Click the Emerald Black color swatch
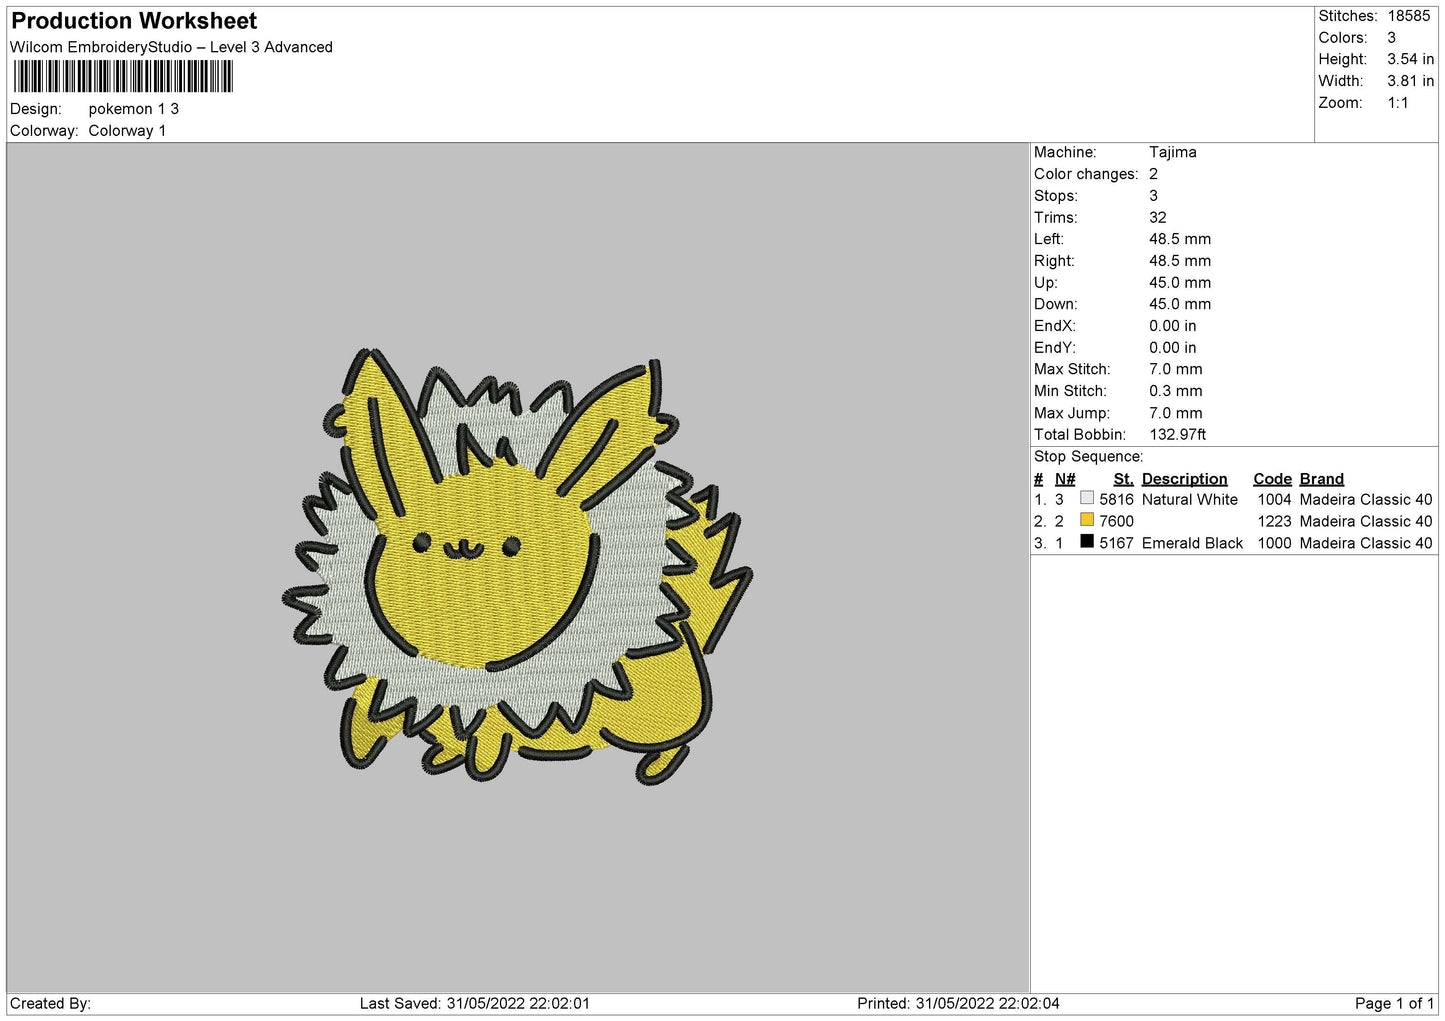The width and height of the screenshot is (1445, 1021). point(1087,541)
